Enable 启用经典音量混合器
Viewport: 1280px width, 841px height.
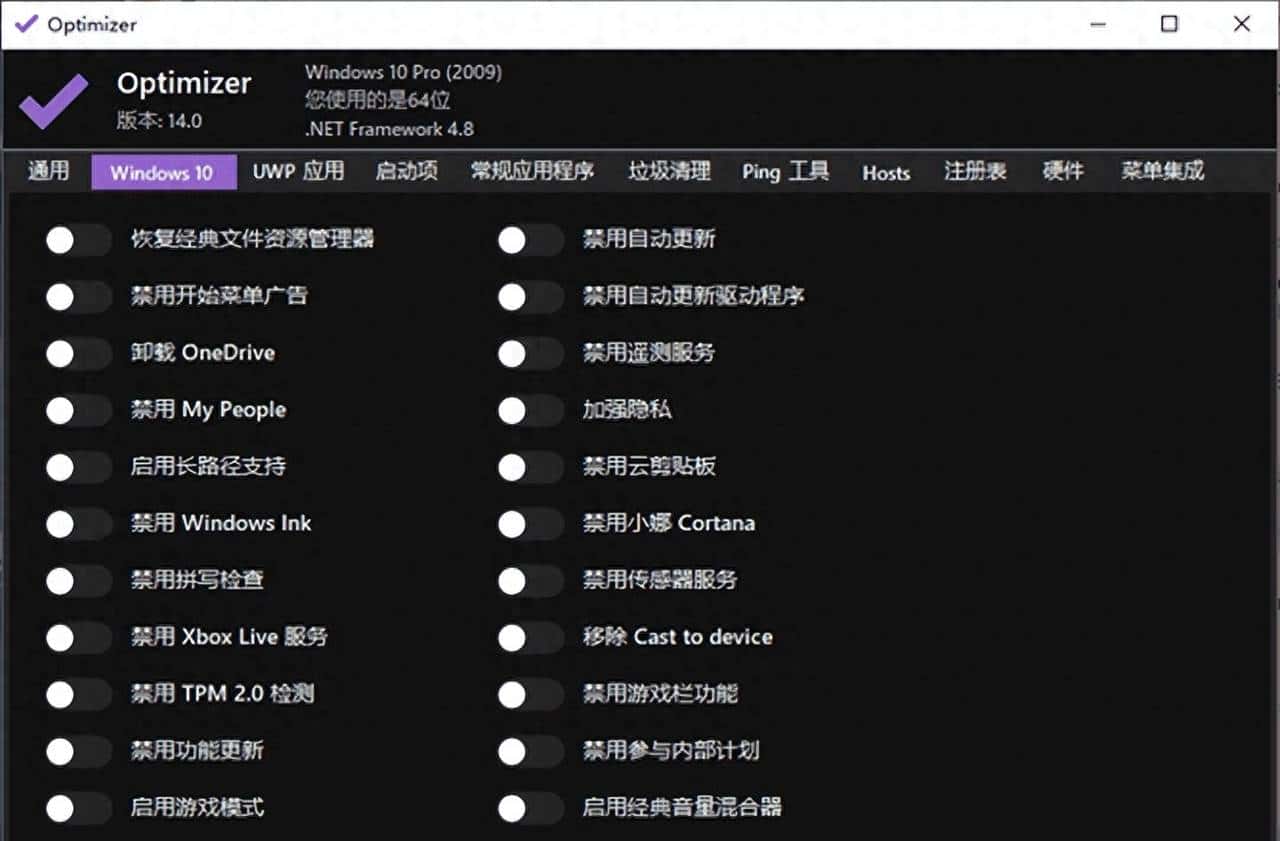tap(529, 808)
